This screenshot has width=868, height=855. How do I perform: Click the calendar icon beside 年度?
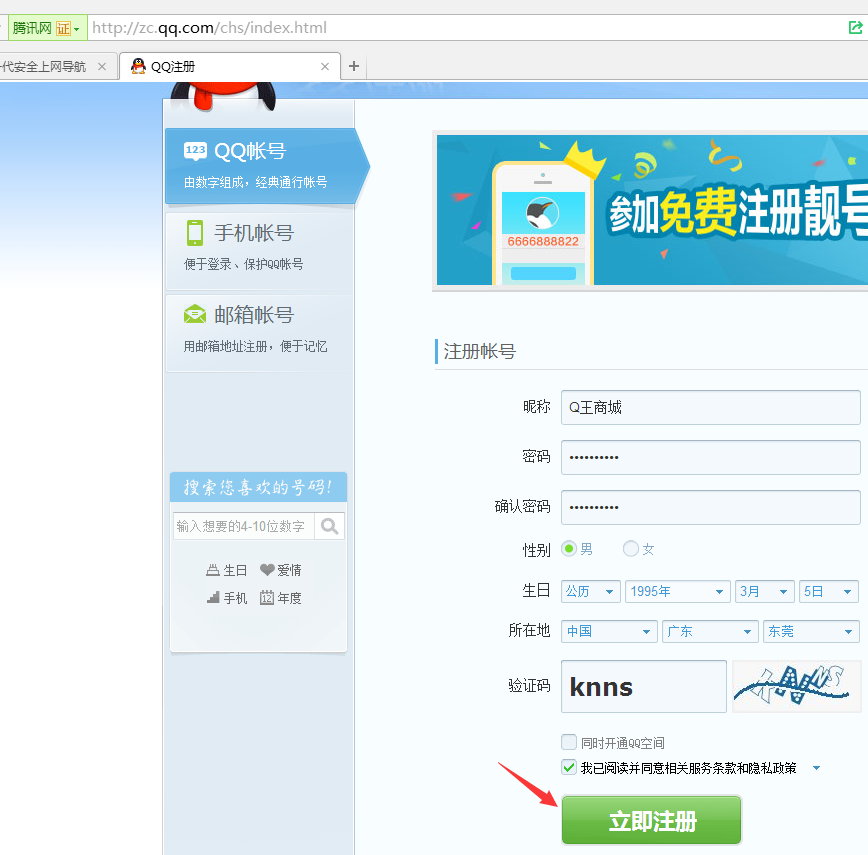coord(267,598)
